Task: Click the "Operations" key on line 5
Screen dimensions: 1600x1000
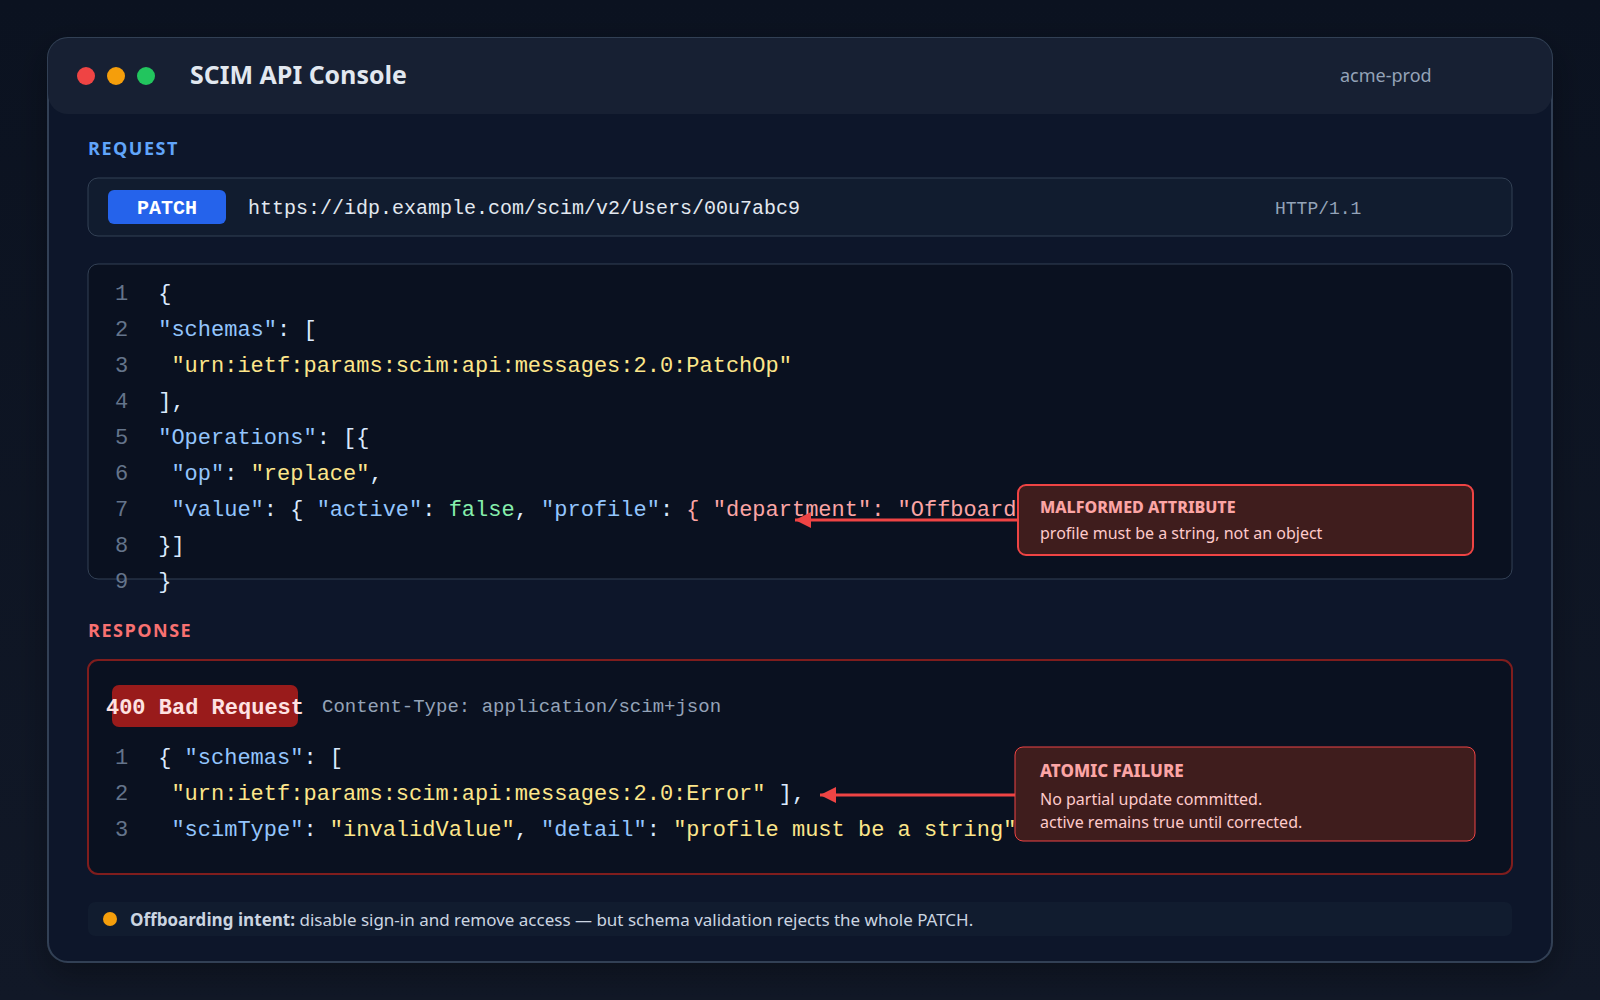Action: point(237,437)
